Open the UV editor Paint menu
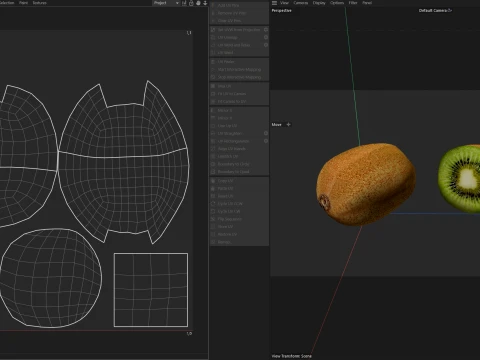The image size is (480, 360). click(23, 3)
